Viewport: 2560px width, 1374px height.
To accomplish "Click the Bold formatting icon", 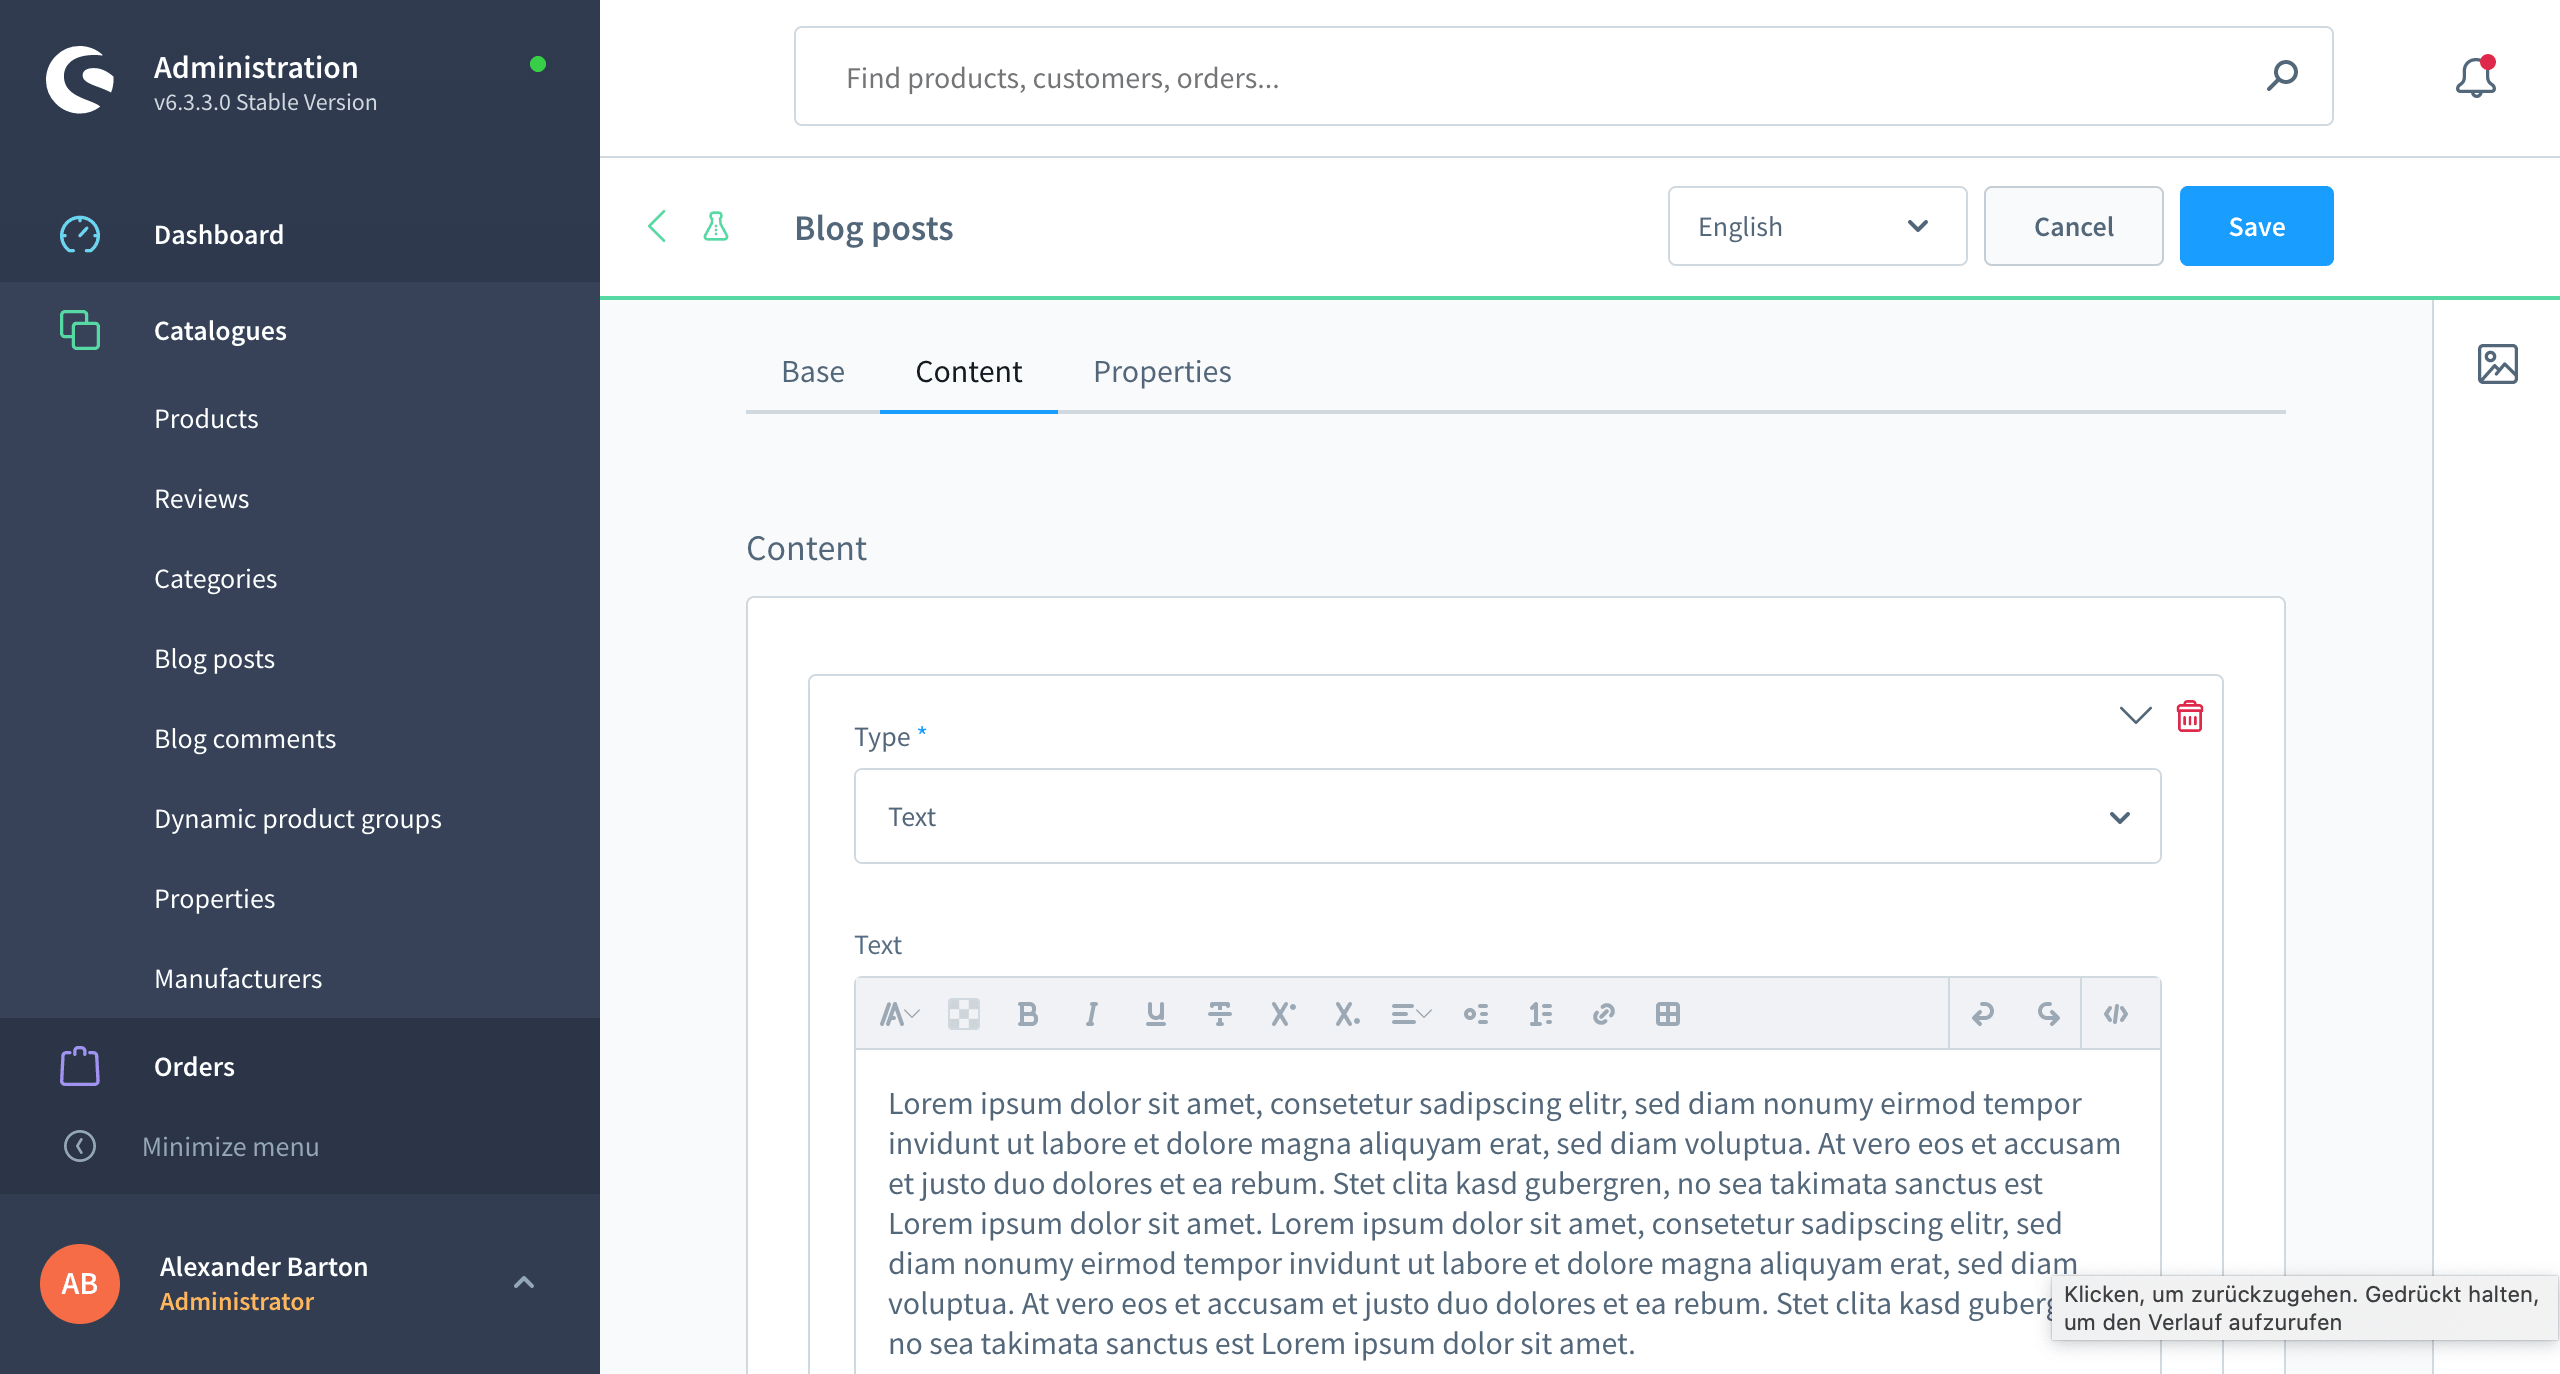I will pos(1027,1014).
